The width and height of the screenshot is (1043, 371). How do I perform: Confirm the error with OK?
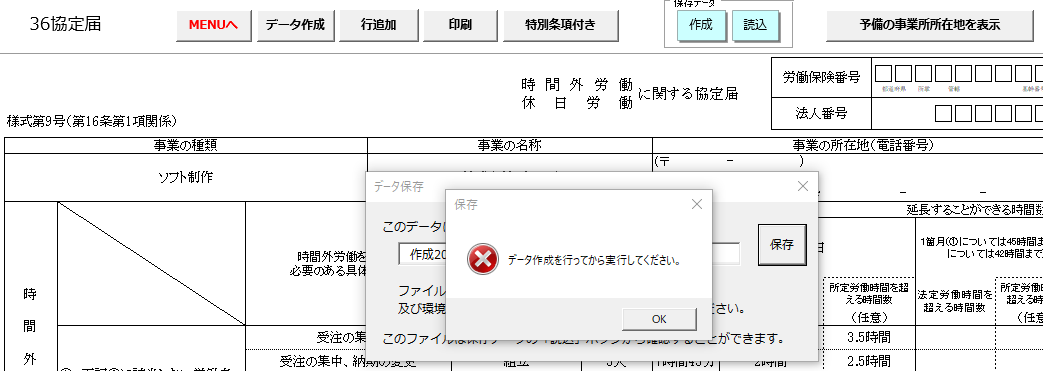pyautogui.click(x=659, y=319)
